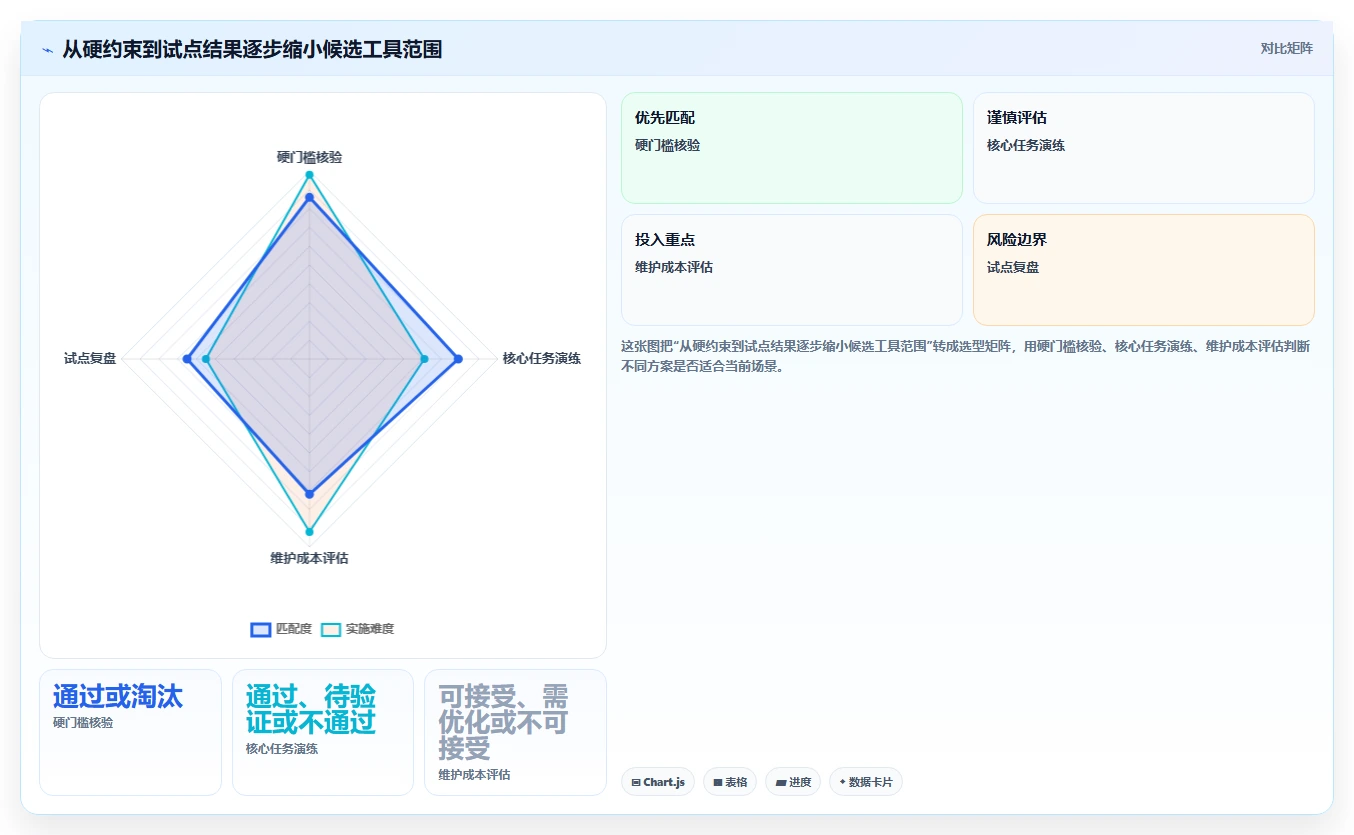This screenshot has width=1354, height=835.
Task: Click the lightning icon beside the header title
Action: (x=47, y=50)
